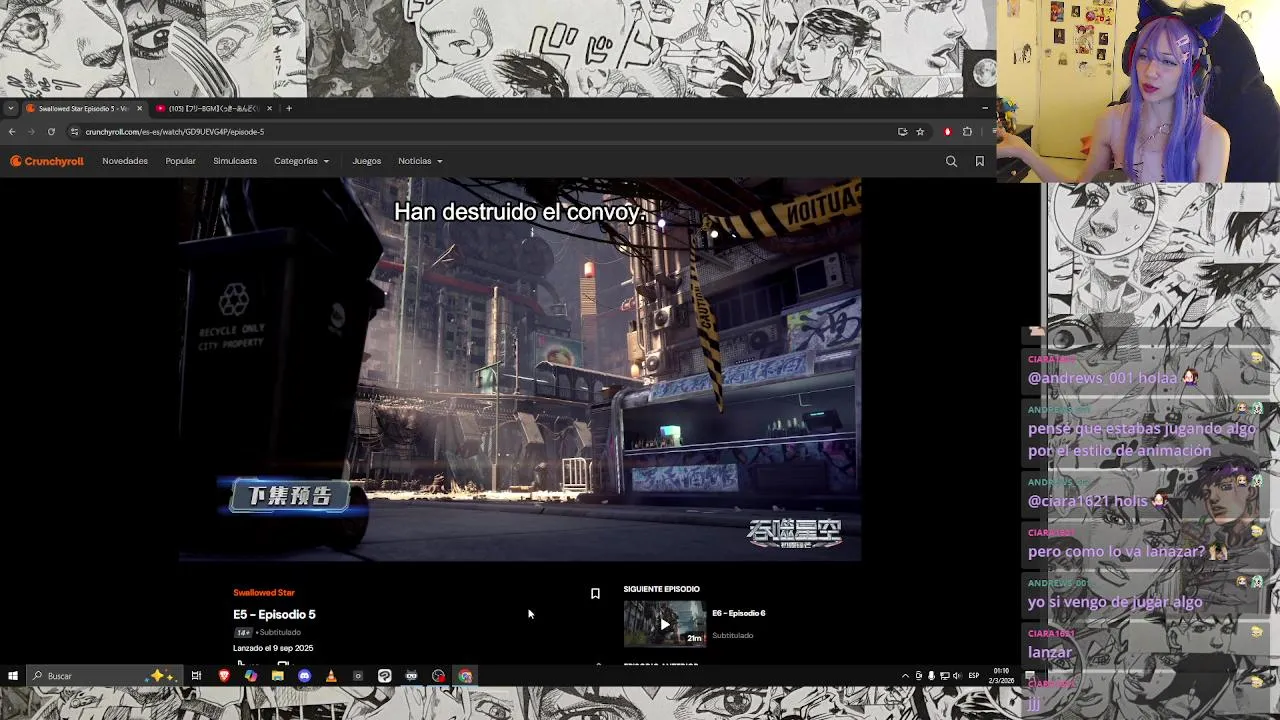This screenshot has width=1280, height=720.
Task: Open the Simulcasts page
Action: click(235, 161)
